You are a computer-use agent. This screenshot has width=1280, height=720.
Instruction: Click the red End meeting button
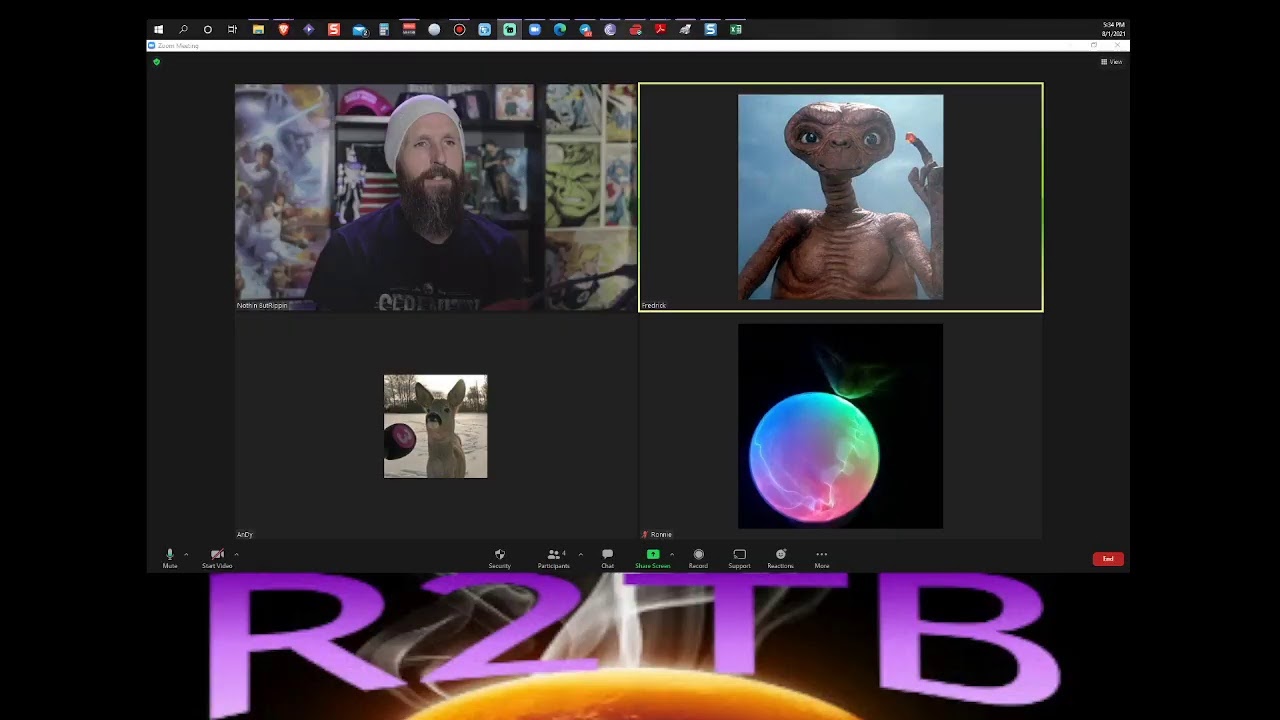pyautogui.click(x=1108, y=559)
